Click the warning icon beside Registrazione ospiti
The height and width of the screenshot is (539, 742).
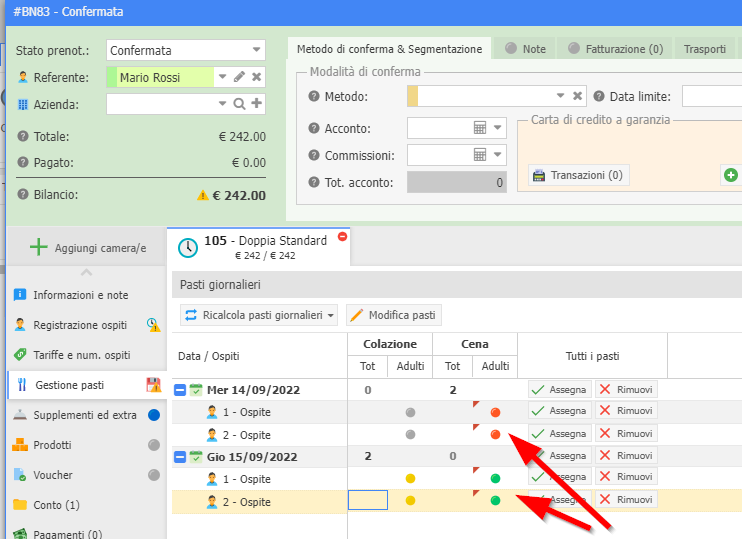tap(153, 325)
